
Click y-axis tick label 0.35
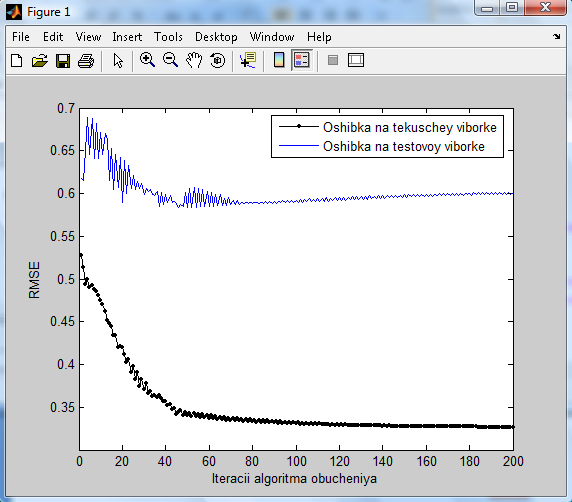(x=63, y=407)
